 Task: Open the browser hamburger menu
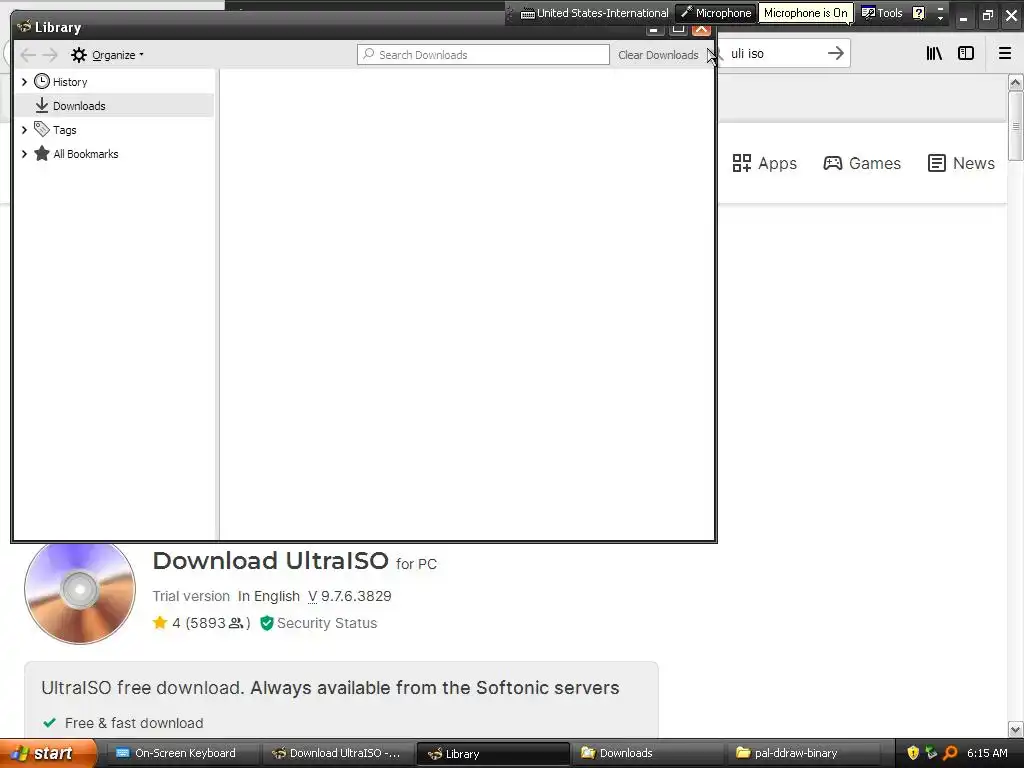(x=1005, y=54)
